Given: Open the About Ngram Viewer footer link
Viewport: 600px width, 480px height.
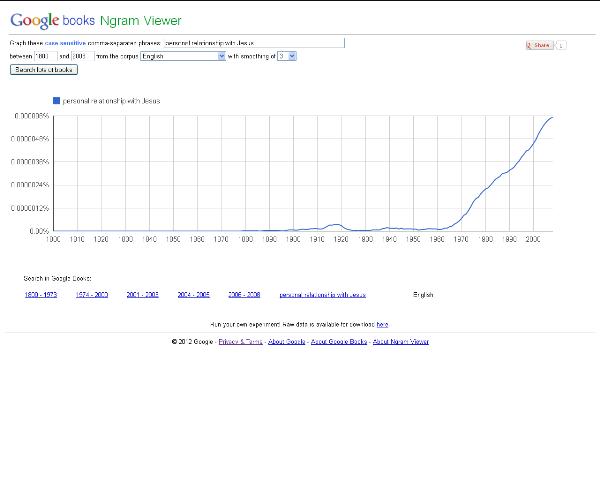Looking at the screenshot, I should tap(400, 342).
